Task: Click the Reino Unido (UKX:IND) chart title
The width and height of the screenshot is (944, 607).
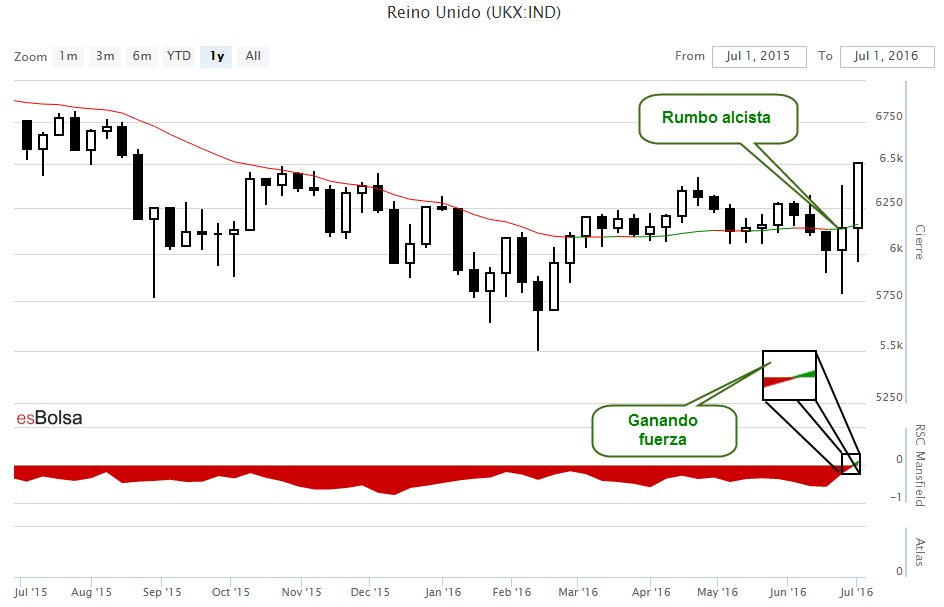Action: pyautogui.click(x=473, y=12)
